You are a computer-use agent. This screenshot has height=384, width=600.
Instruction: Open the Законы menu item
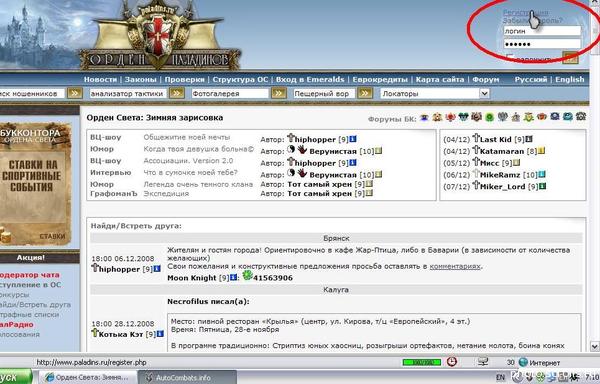click(140, 80)
